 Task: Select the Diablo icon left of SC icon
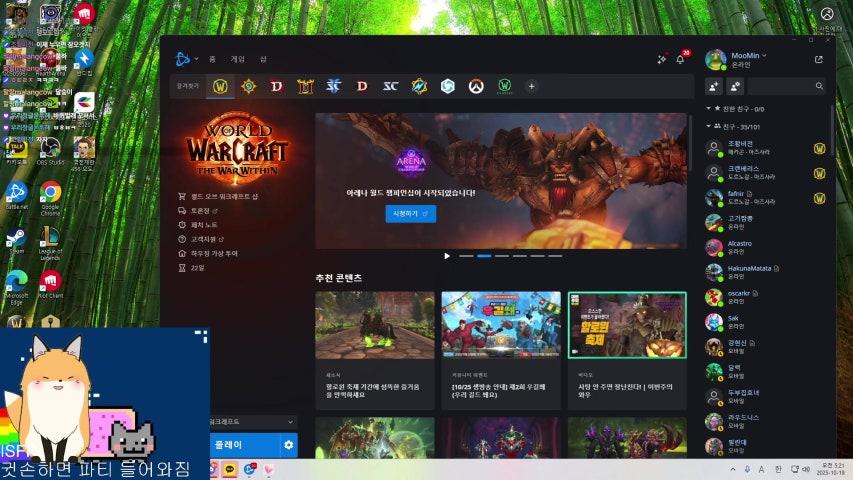pos(362,87)
